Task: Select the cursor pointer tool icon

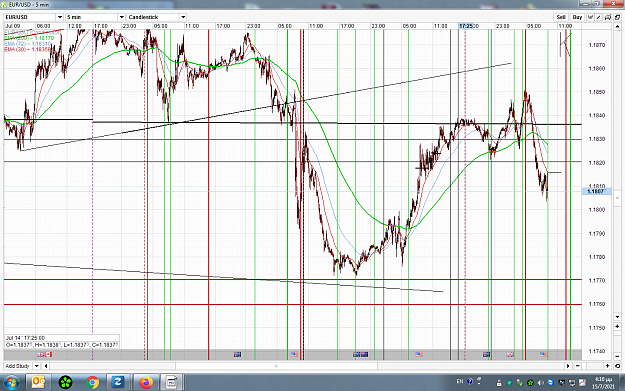Action: coord(590,17)
